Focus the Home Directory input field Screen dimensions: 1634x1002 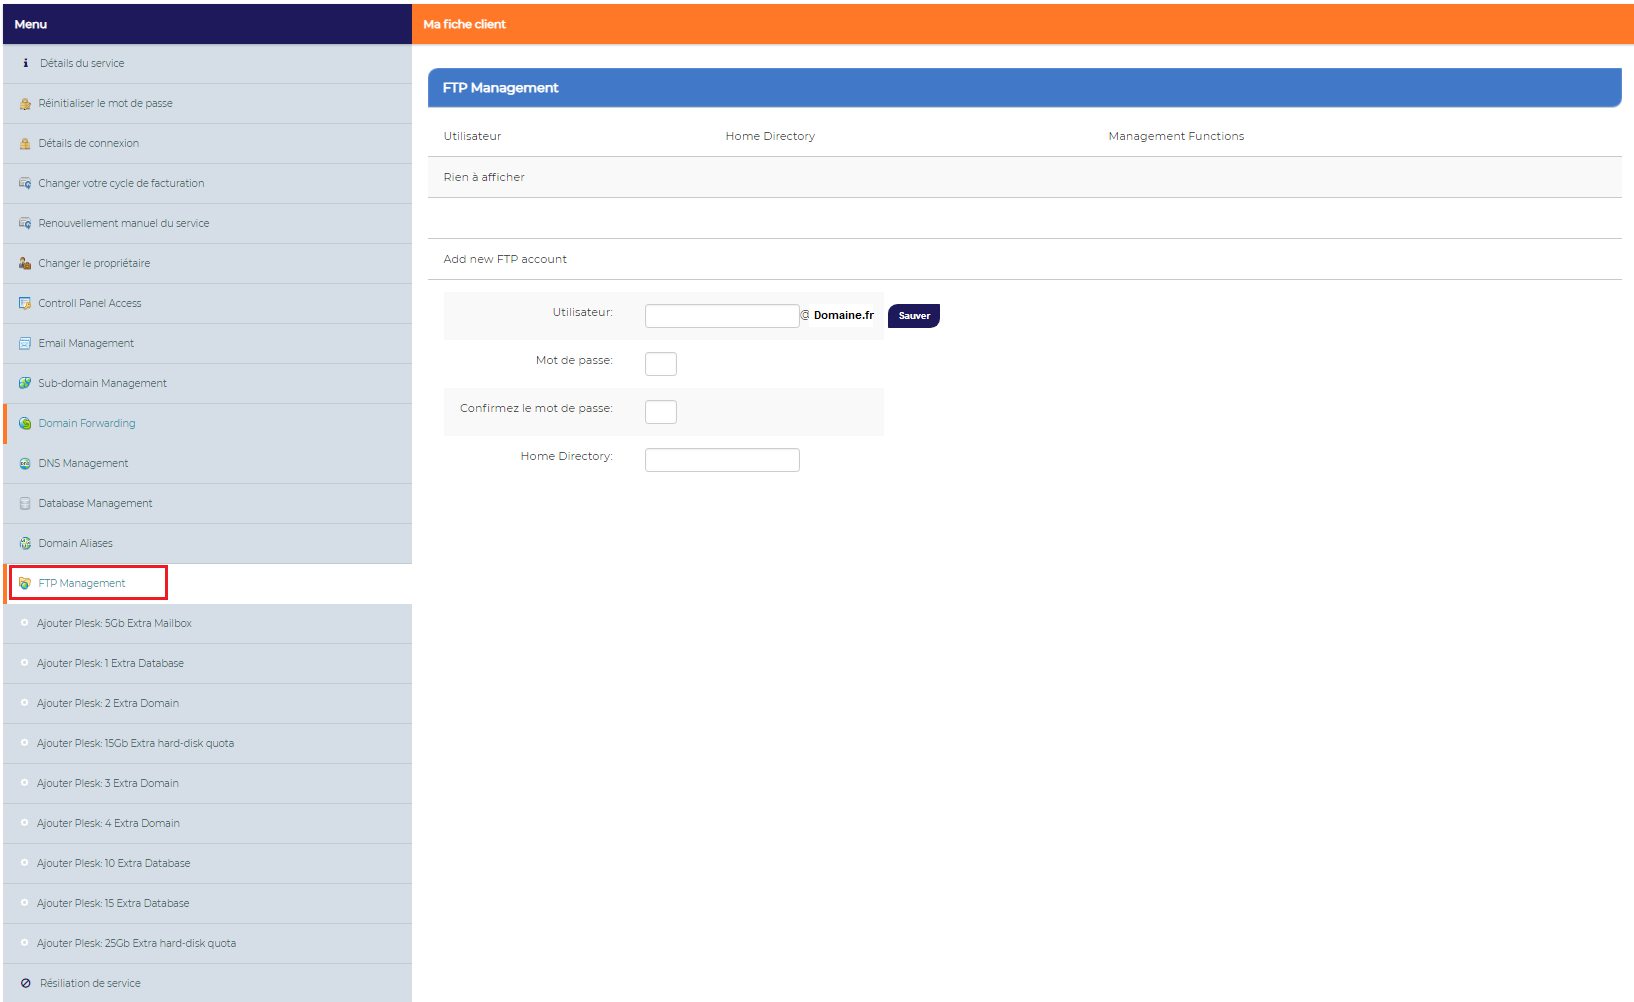pos(722,460)
